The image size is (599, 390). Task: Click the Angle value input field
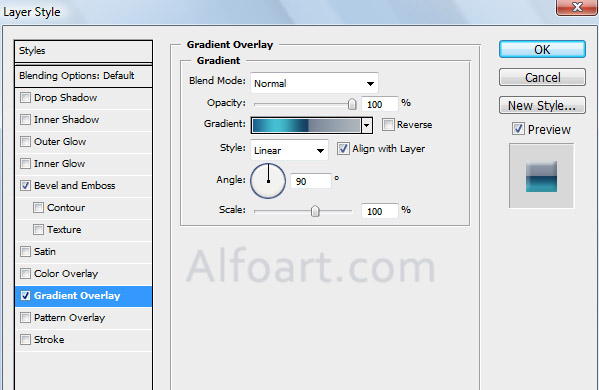coord(311,181)
